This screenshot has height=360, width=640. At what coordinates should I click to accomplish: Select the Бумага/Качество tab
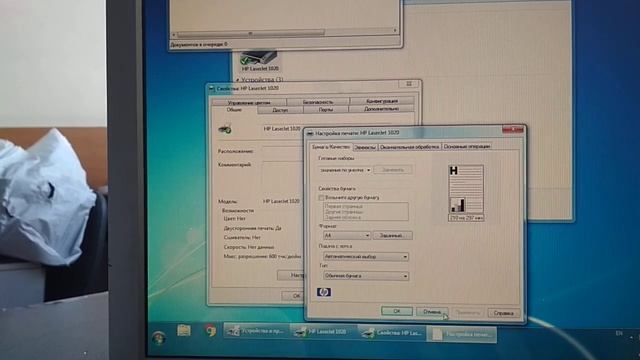[331, 147]
